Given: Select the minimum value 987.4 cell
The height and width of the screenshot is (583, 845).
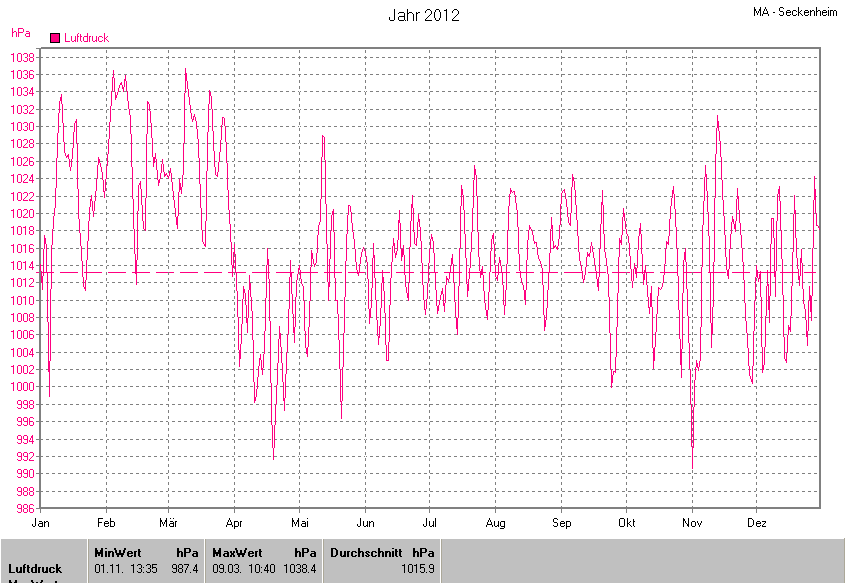Looking at the screenshot, I should 185,568.
